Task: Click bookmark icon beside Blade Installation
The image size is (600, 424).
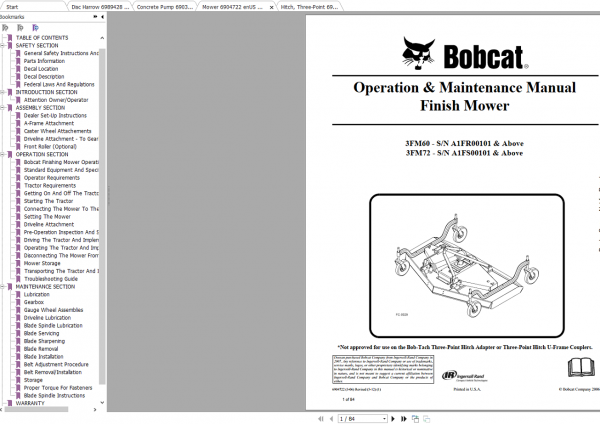Action: pos(18,357)
